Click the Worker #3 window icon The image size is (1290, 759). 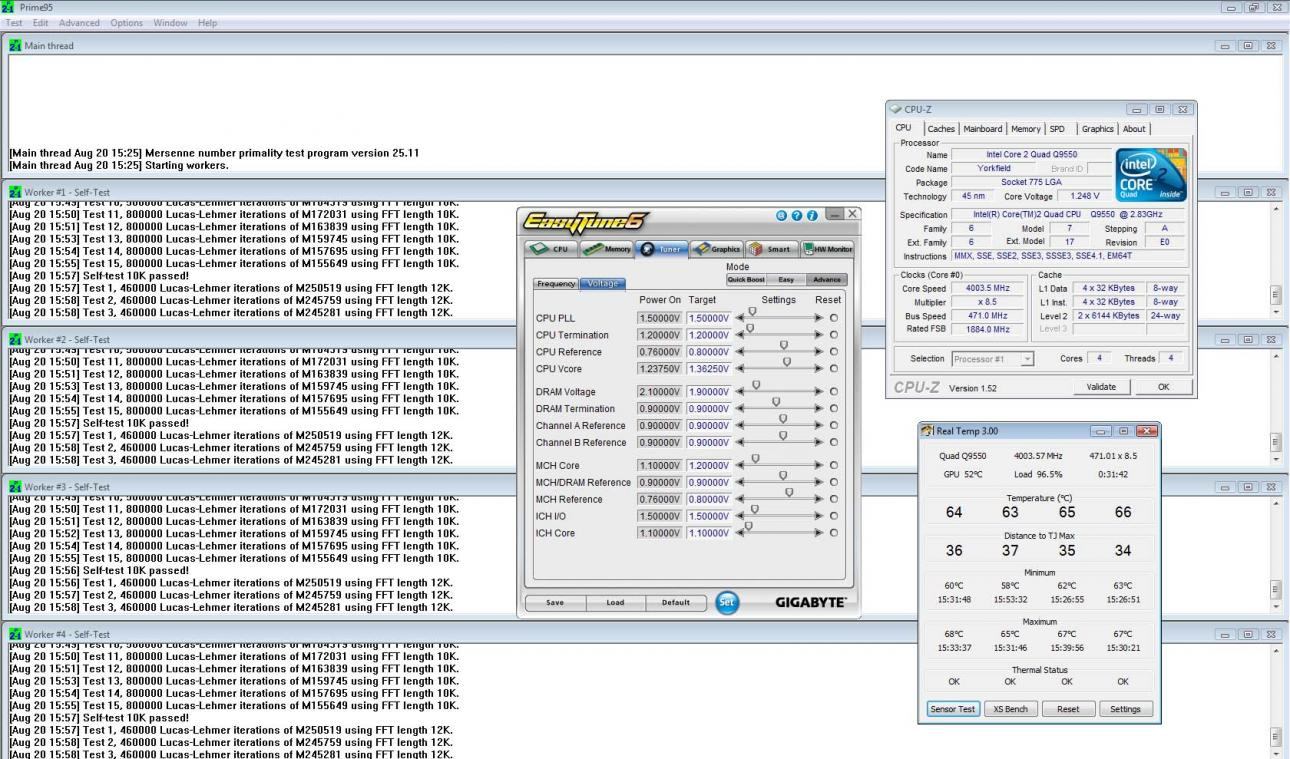(15, 486)
